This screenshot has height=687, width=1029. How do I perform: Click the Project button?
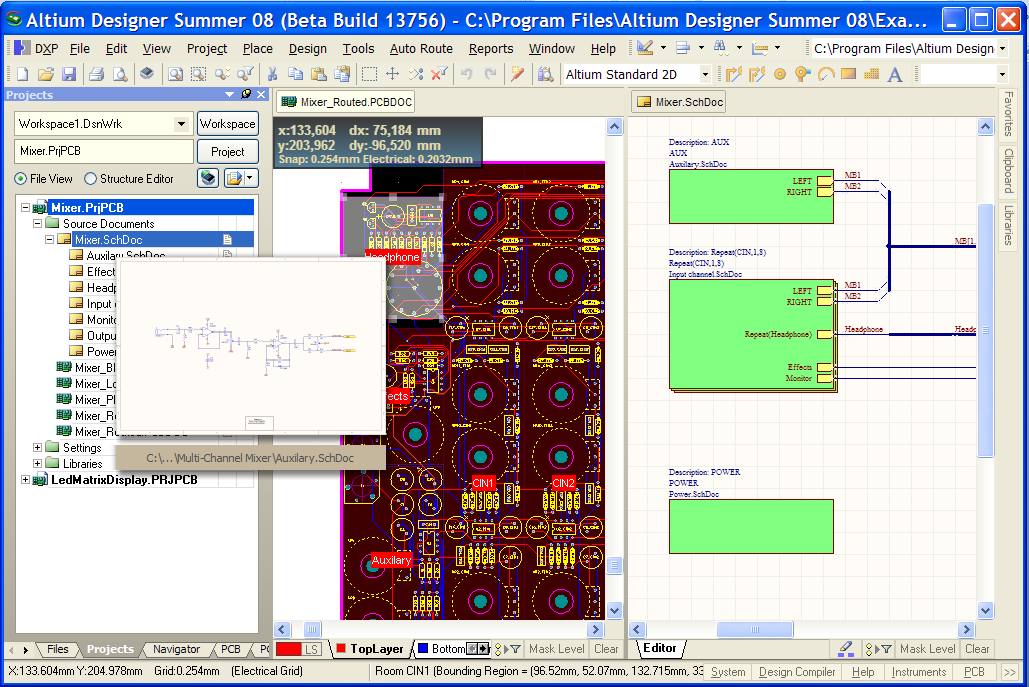point(228,152)
